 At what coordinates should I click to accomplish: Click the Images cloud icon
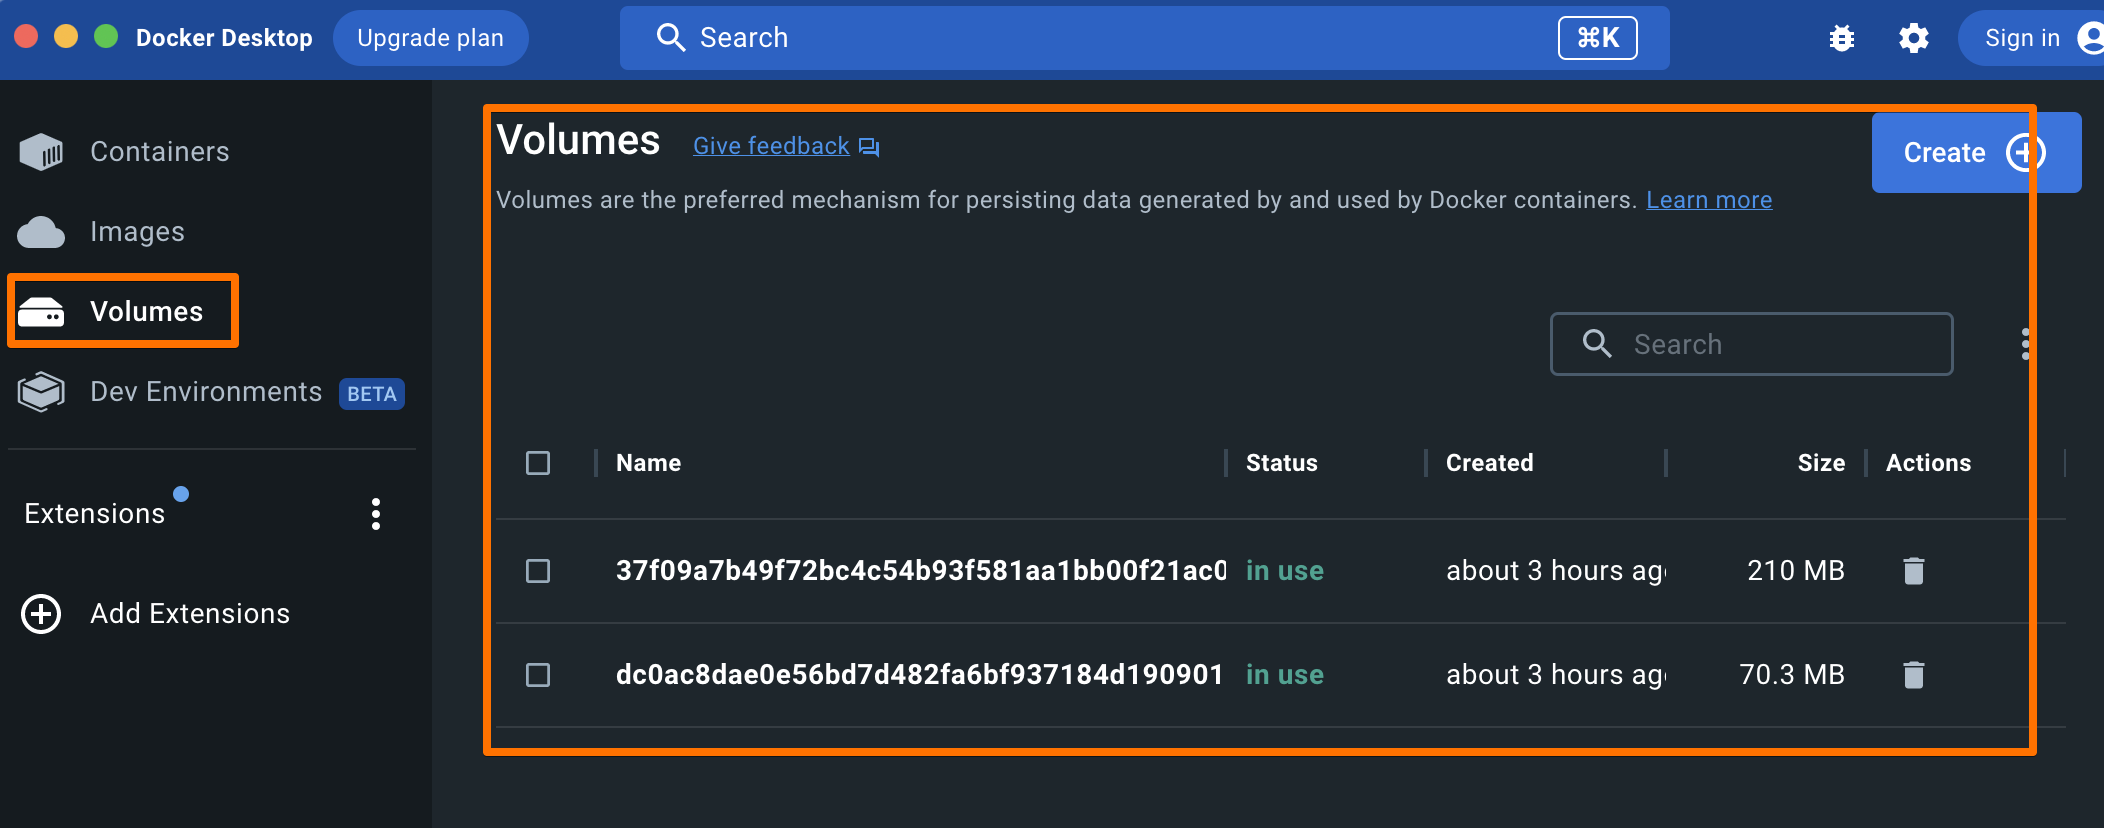pyautogui.click(x=41, y=232)
